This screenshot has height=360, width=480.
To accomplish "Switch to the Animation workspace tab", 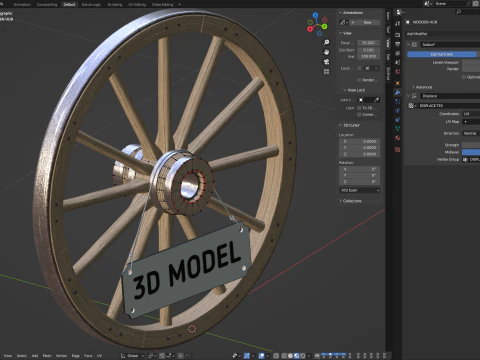I will click(x=22, y=5).
